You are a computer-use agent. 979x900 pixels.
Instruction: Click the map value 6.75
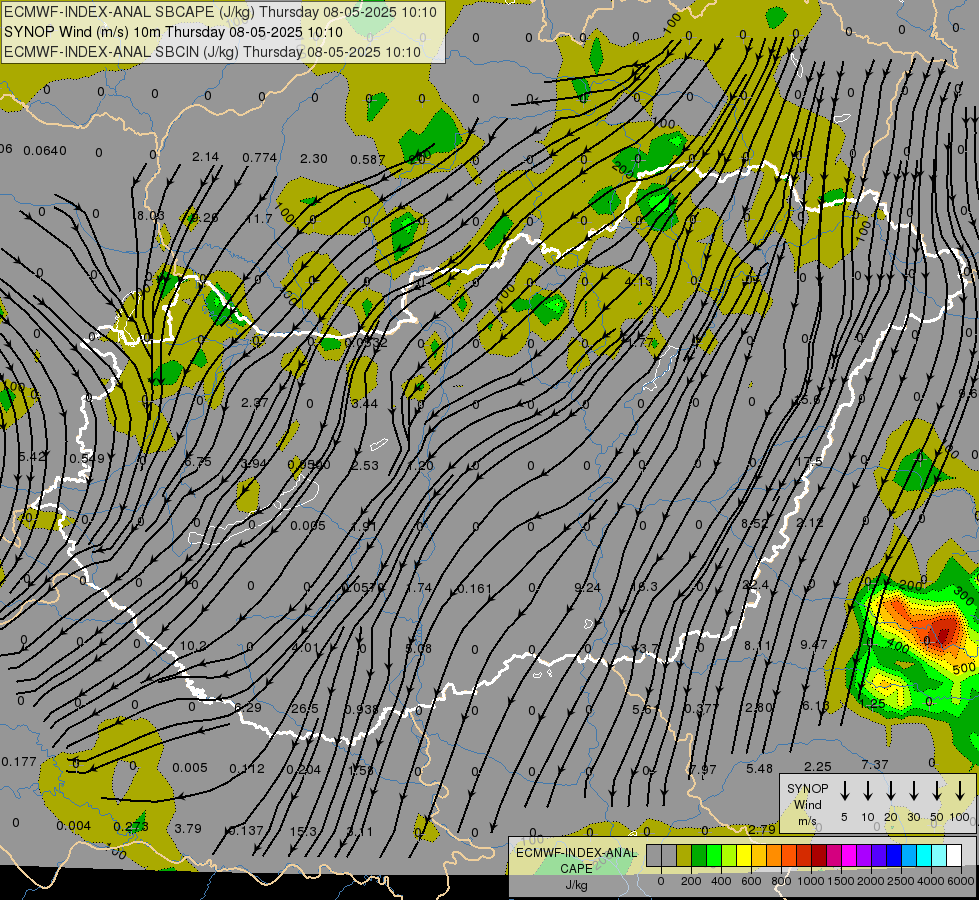pos(198,462)
